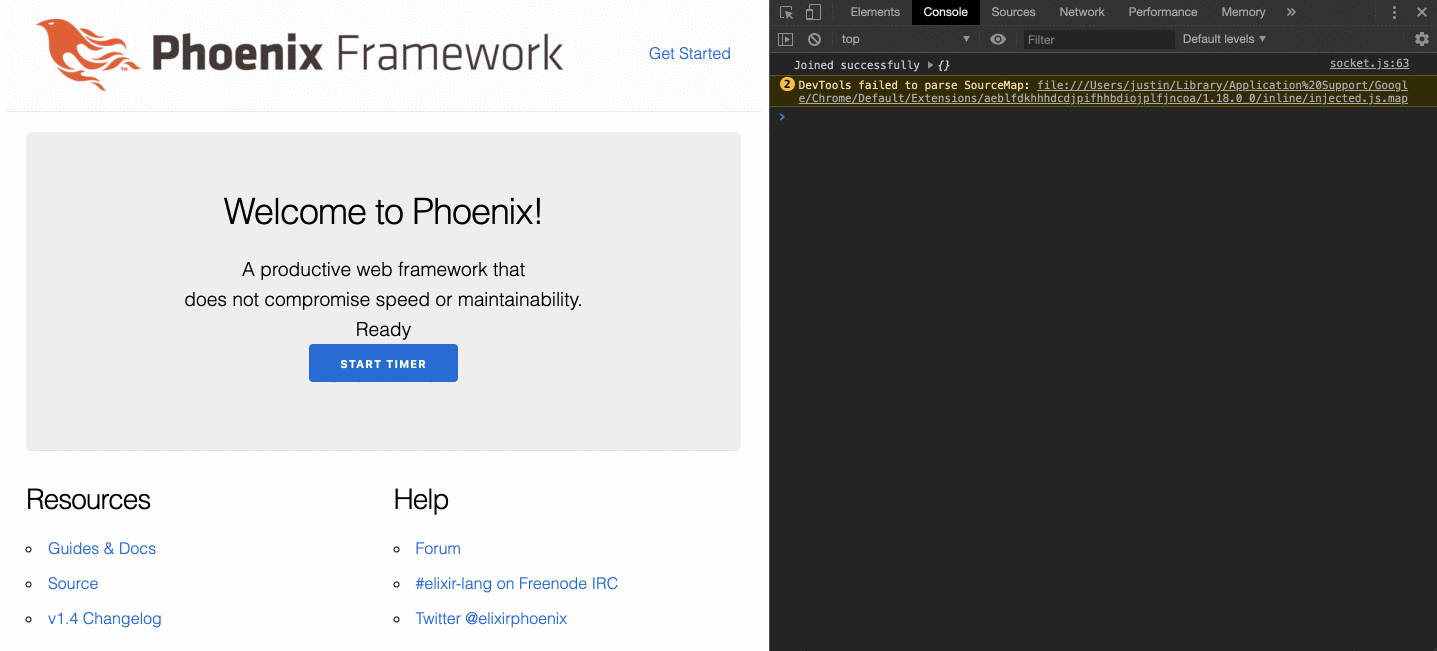
Task: Create live expression with the eye icon
Action: click(x=997, y=39)
